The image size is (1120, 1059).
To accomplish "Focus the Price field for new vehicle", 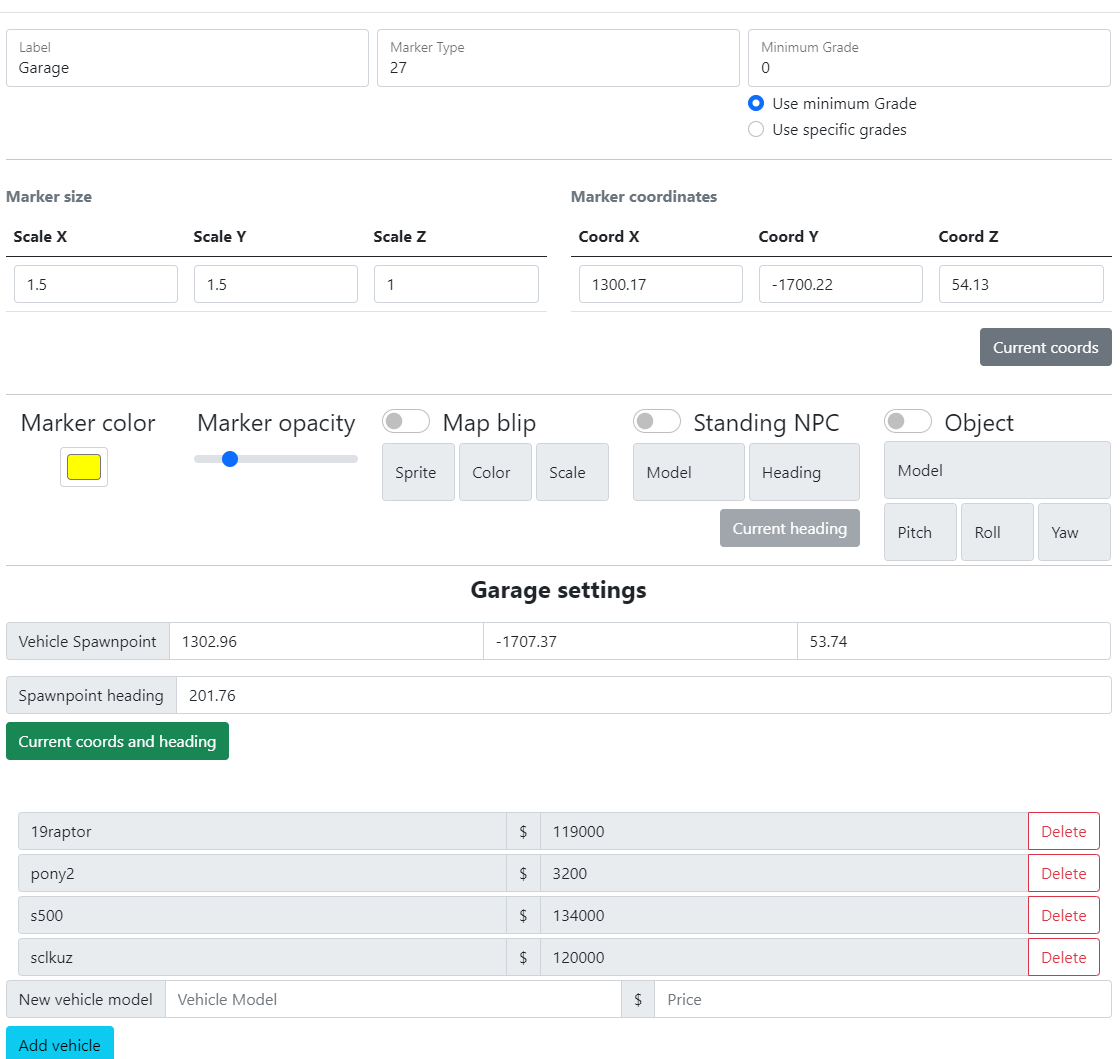I will coord(882,999).
